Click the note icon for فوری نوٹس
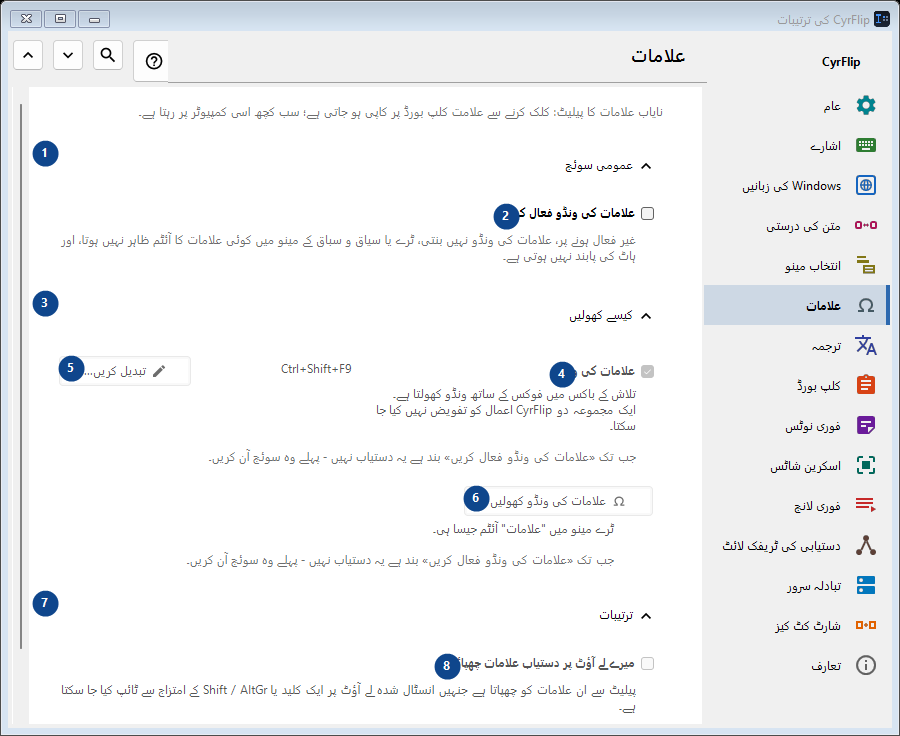Screen dimensions: 900x736 866,425
